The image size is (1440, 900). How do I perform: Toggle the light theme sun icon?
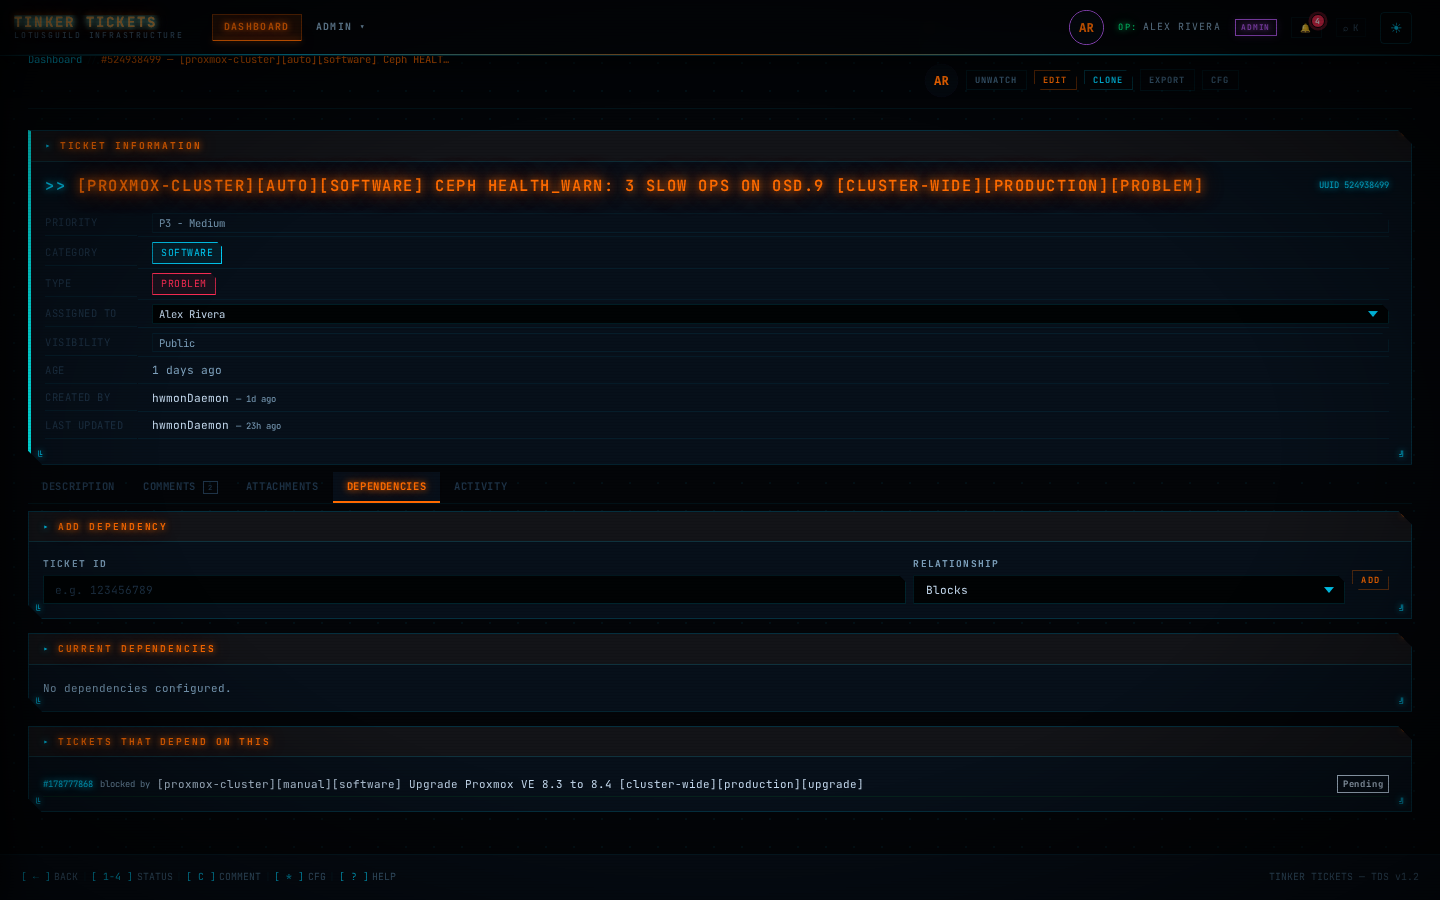(x=1396, y=28)
